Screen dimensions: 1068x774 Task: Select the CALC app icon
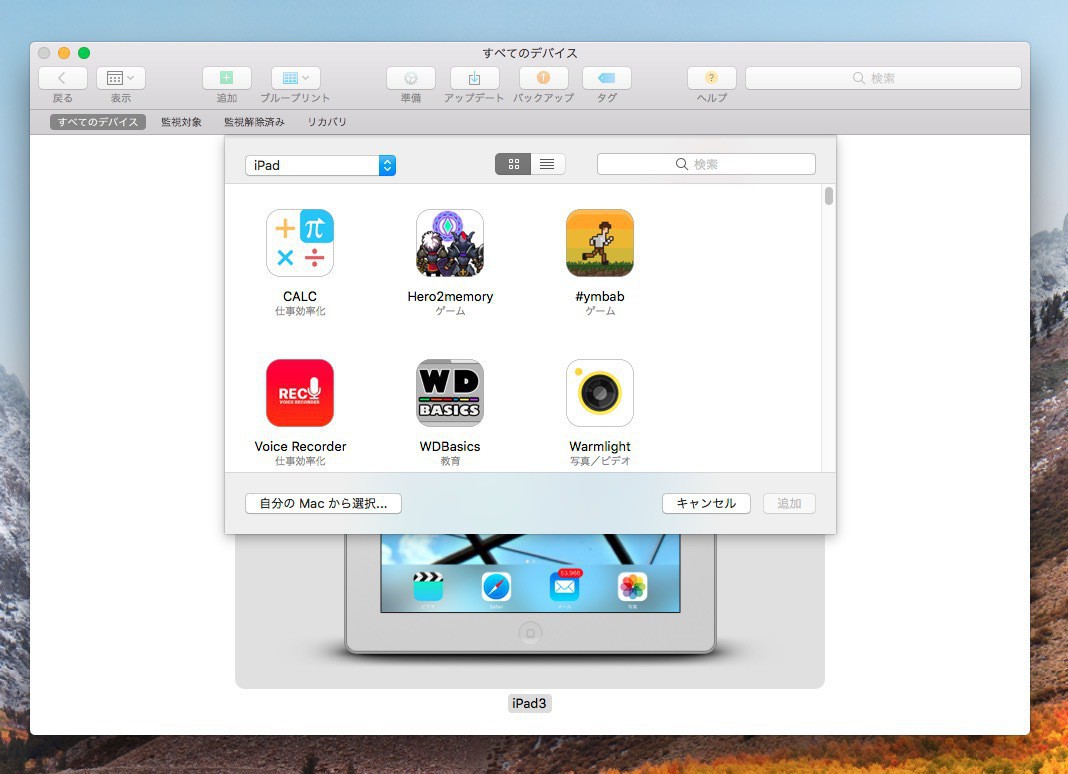tap(300, 243)
